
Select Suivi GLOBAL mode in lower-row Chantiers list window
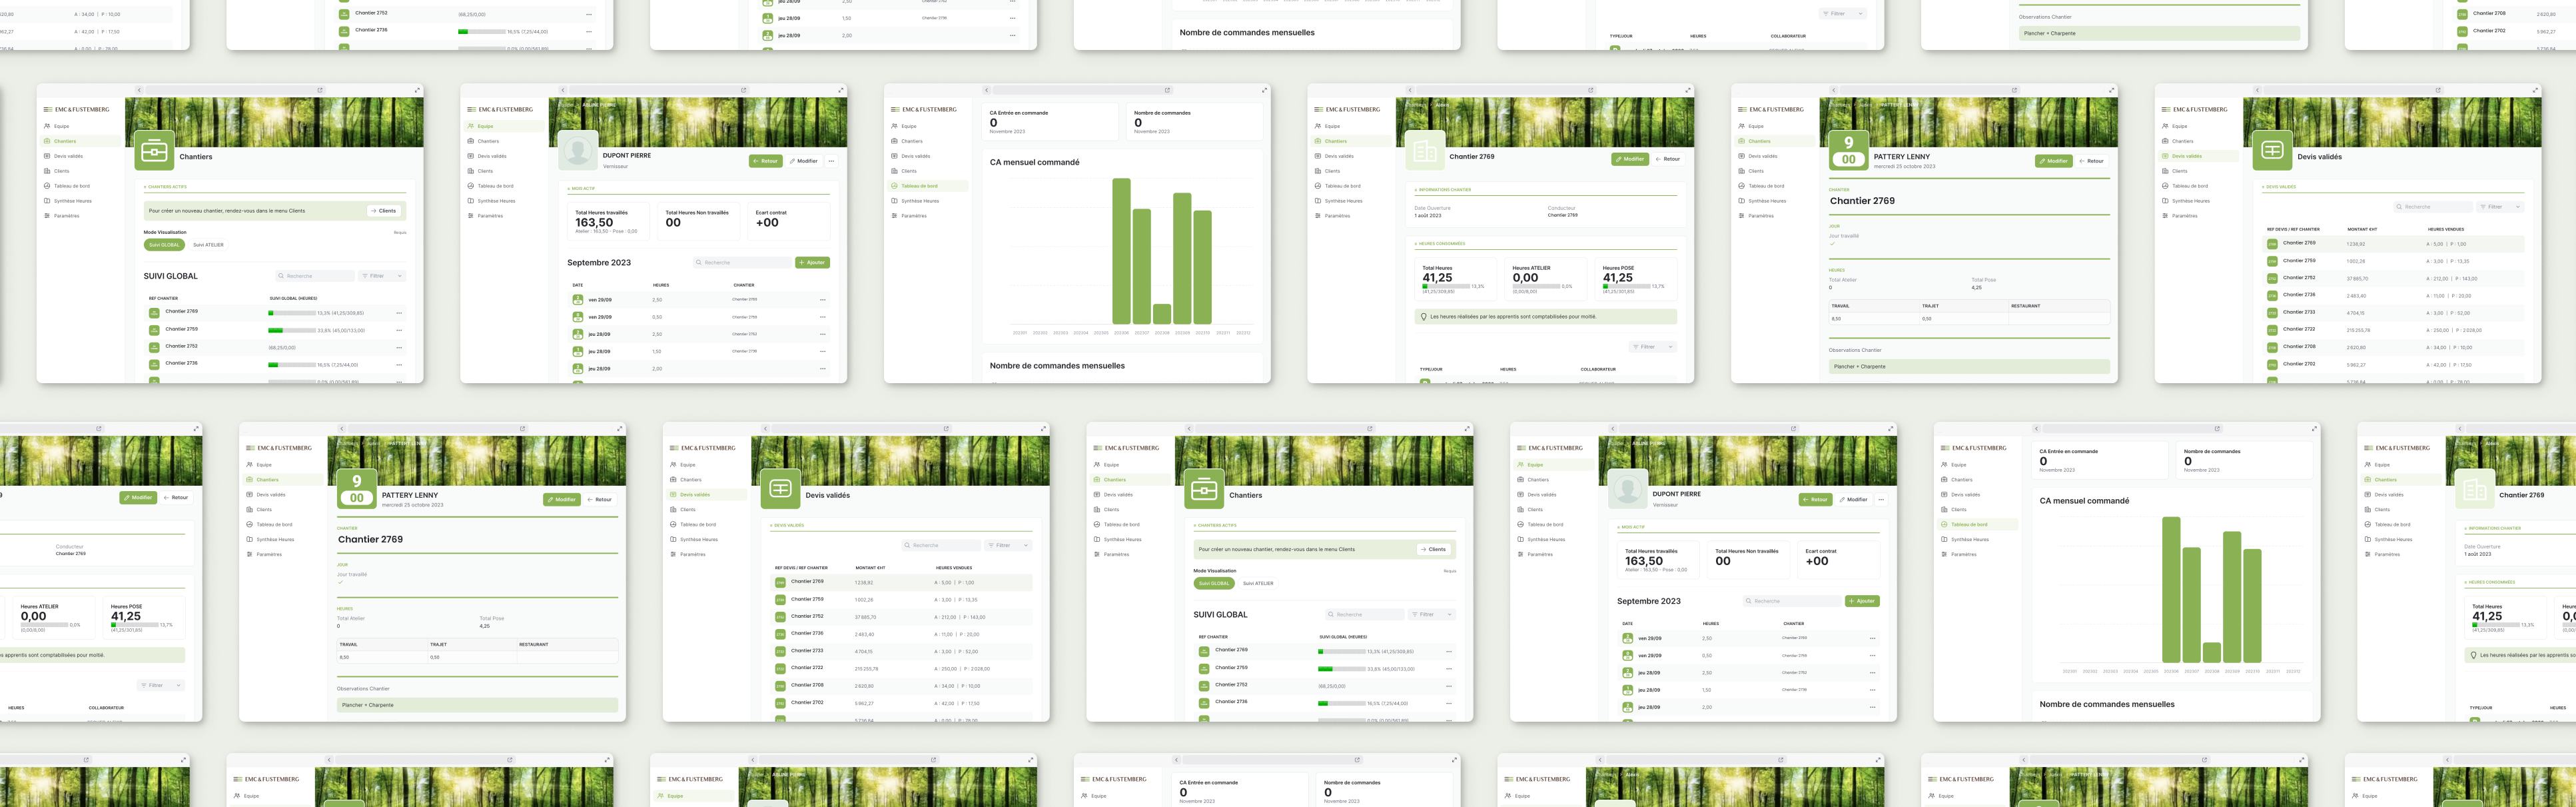(x=1214, y=583)
